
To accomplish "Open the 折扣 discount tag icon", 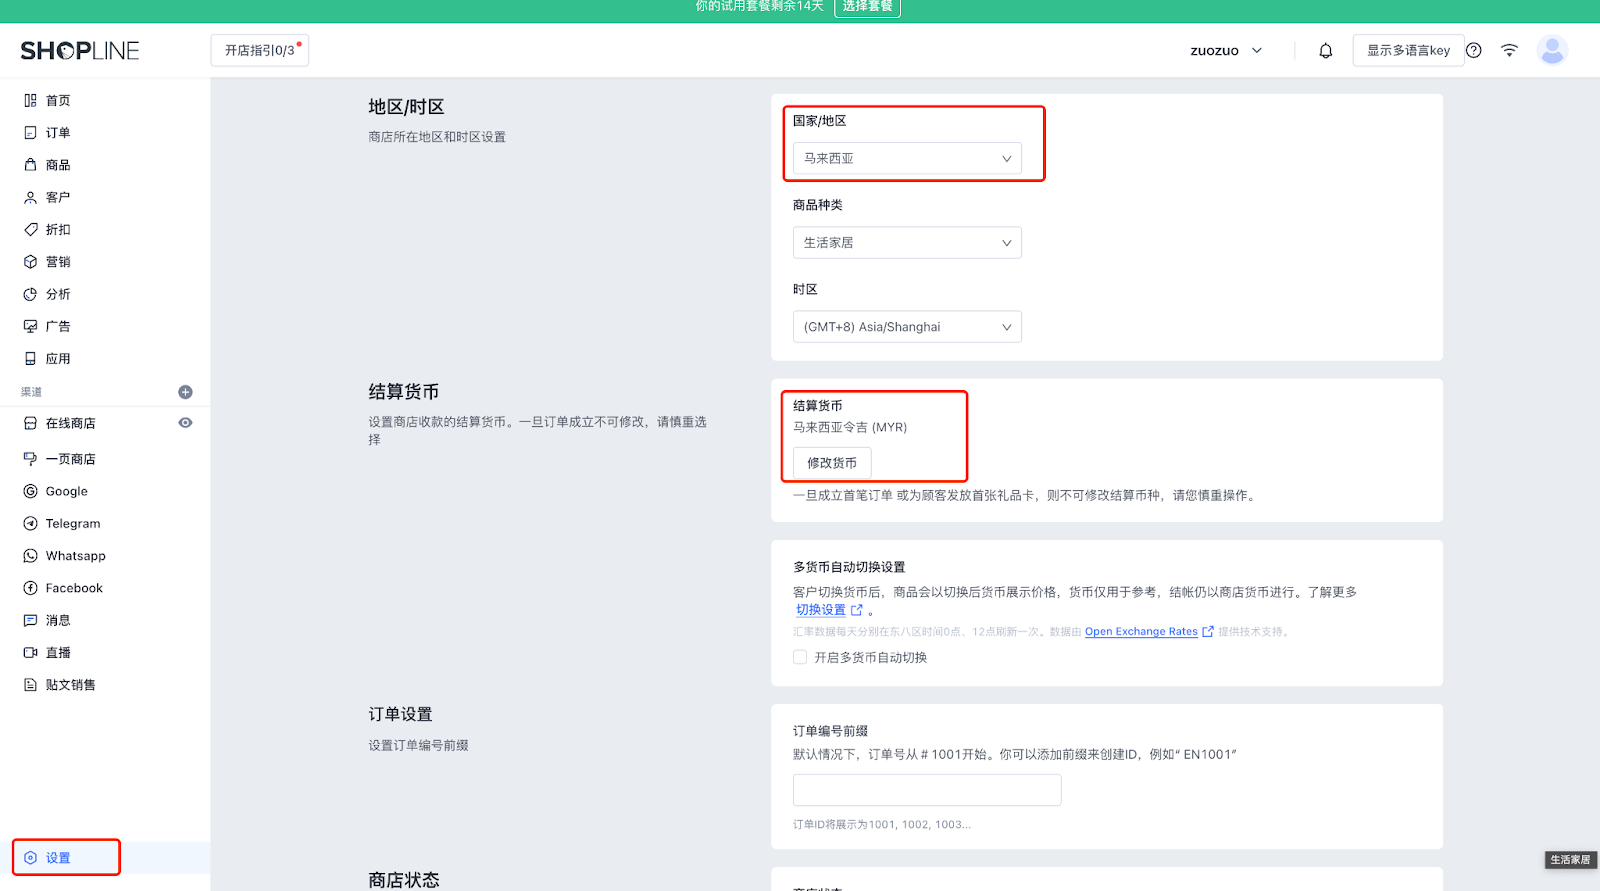I will pos(31,229).
